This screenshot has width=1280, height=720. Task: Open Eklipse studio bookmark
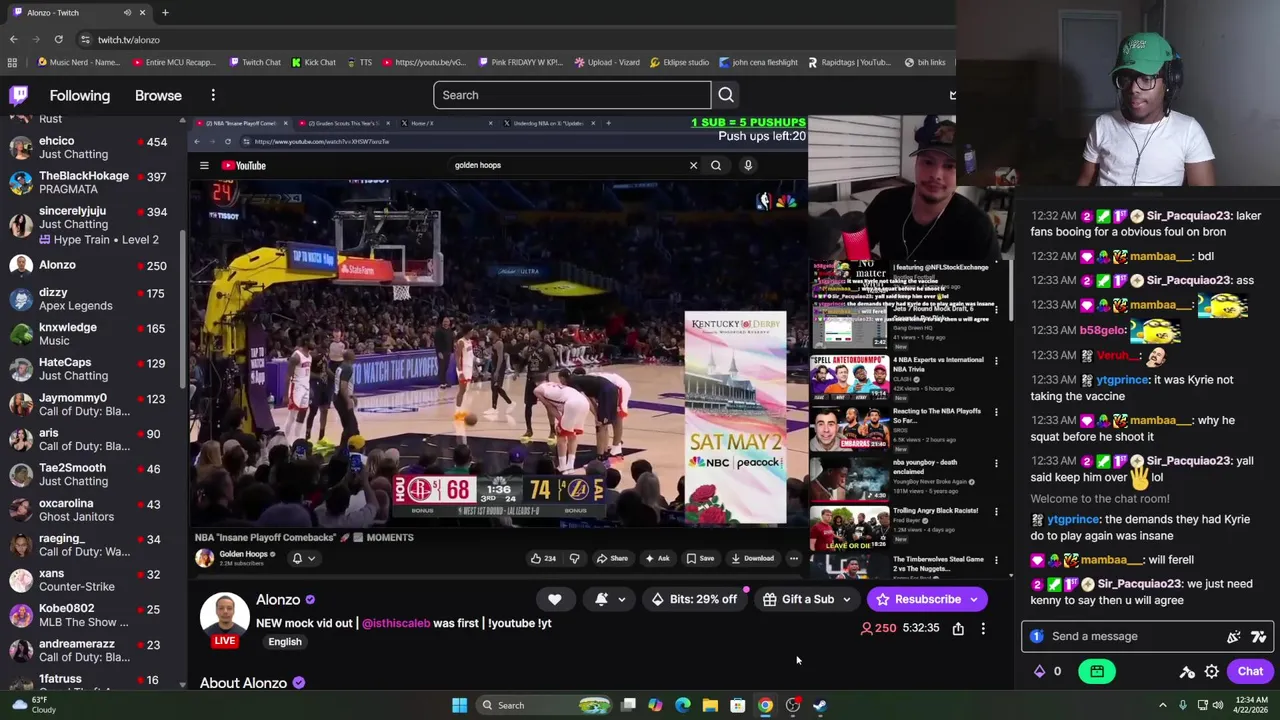[x=679, y=62]
